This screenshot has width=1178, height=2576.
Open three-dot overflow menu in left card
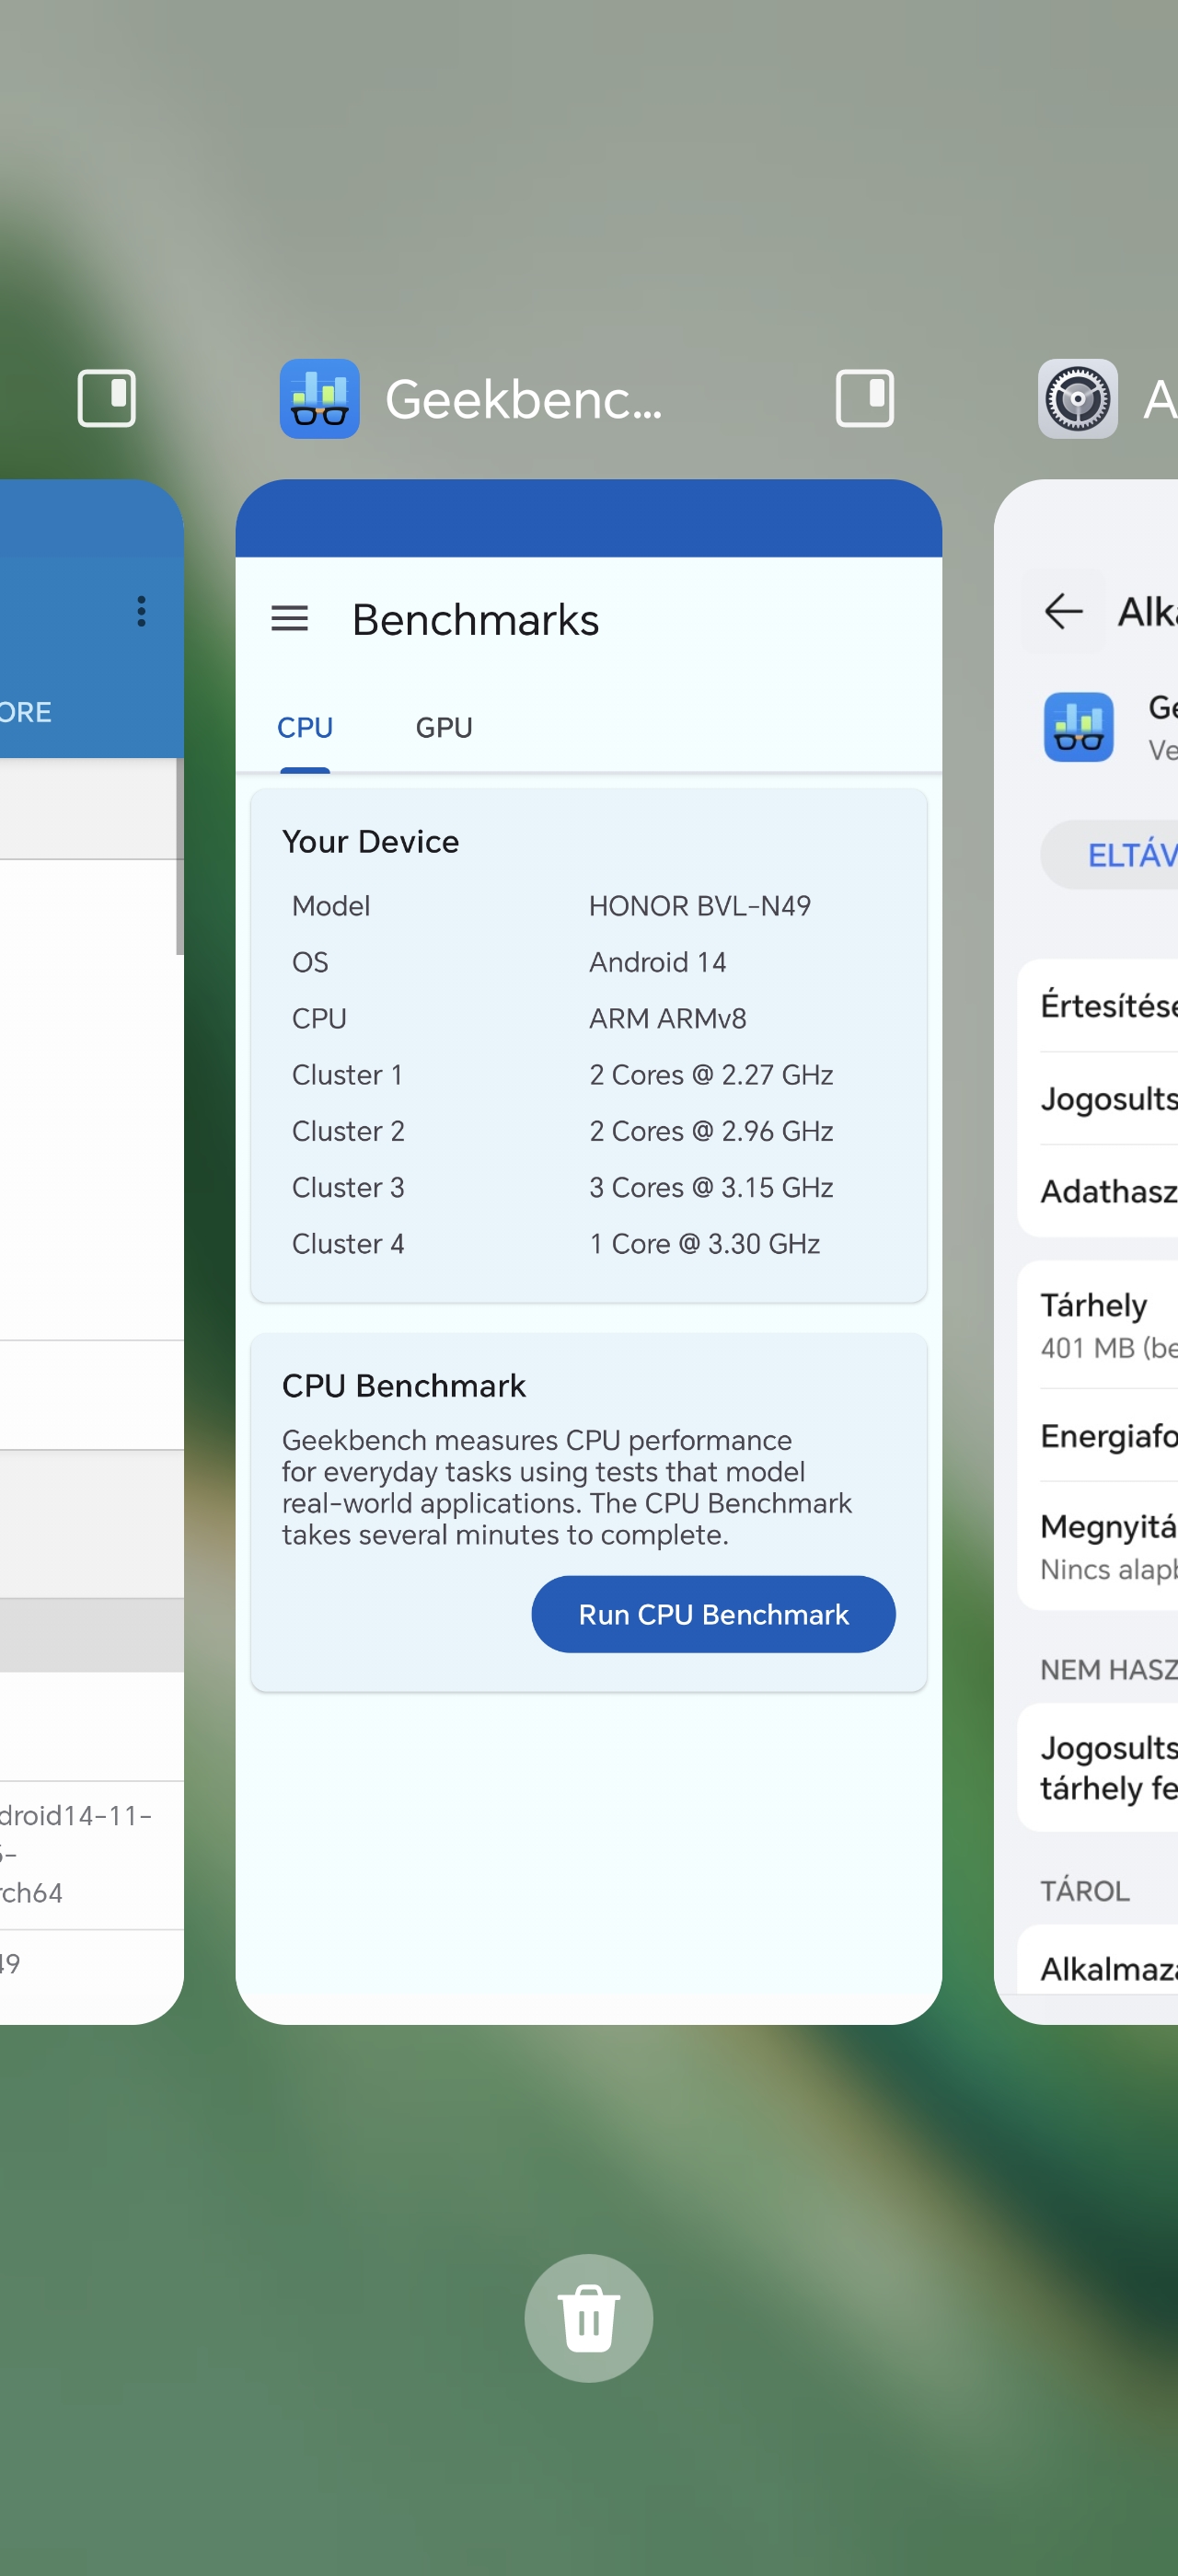point(141,610)
